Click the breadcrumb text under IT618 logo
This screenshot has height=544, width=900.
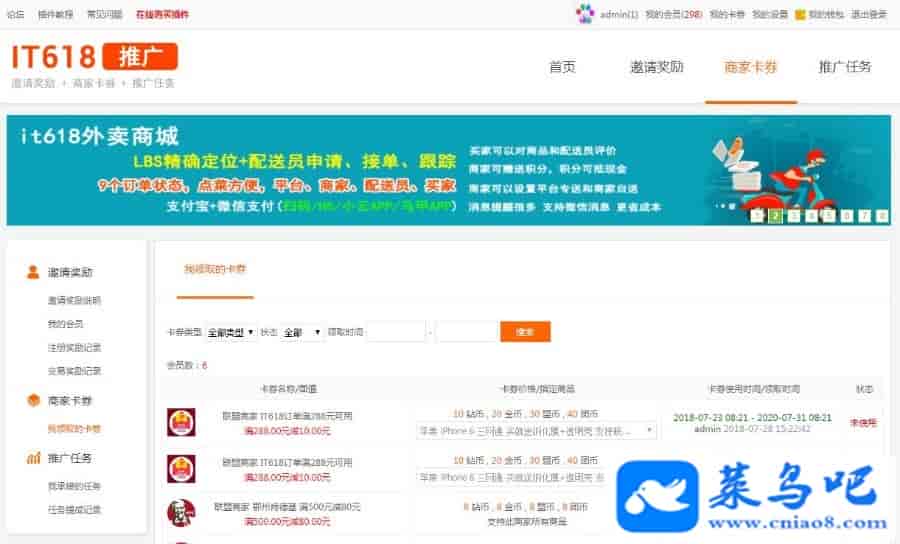click(92, 83)
